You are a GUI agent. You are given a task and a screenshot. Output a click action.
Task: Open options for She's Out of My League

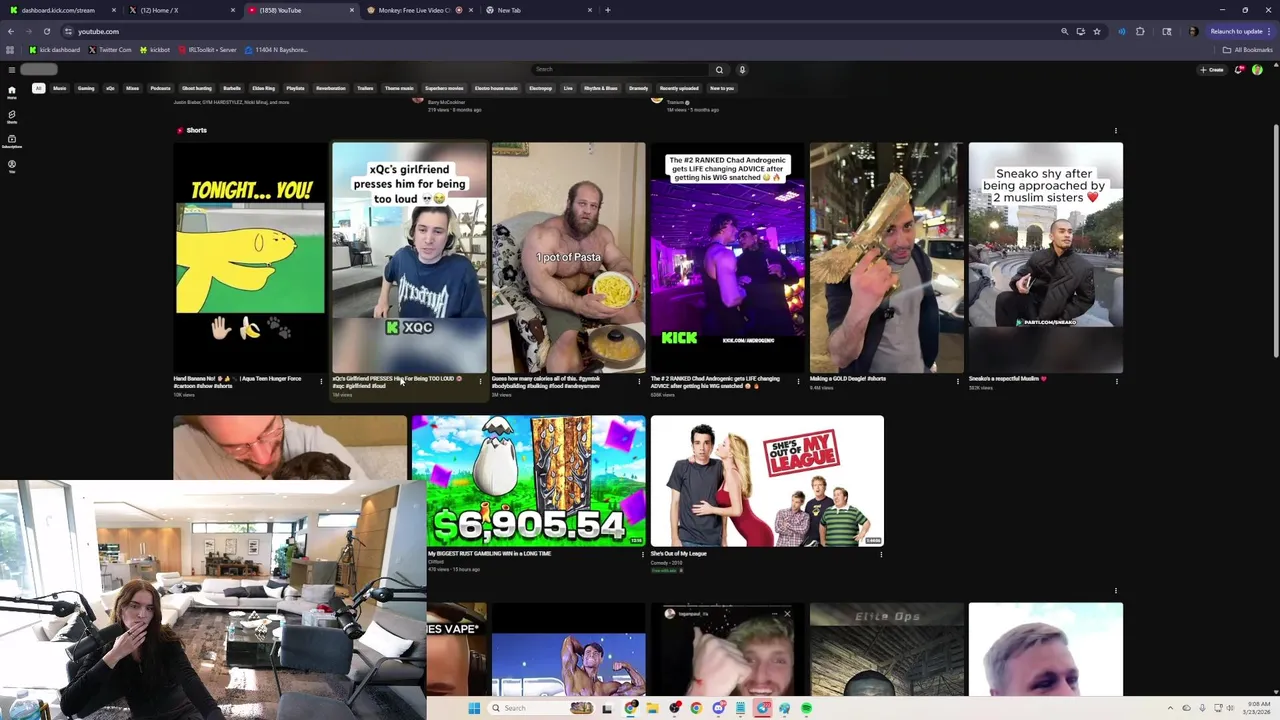880,555
